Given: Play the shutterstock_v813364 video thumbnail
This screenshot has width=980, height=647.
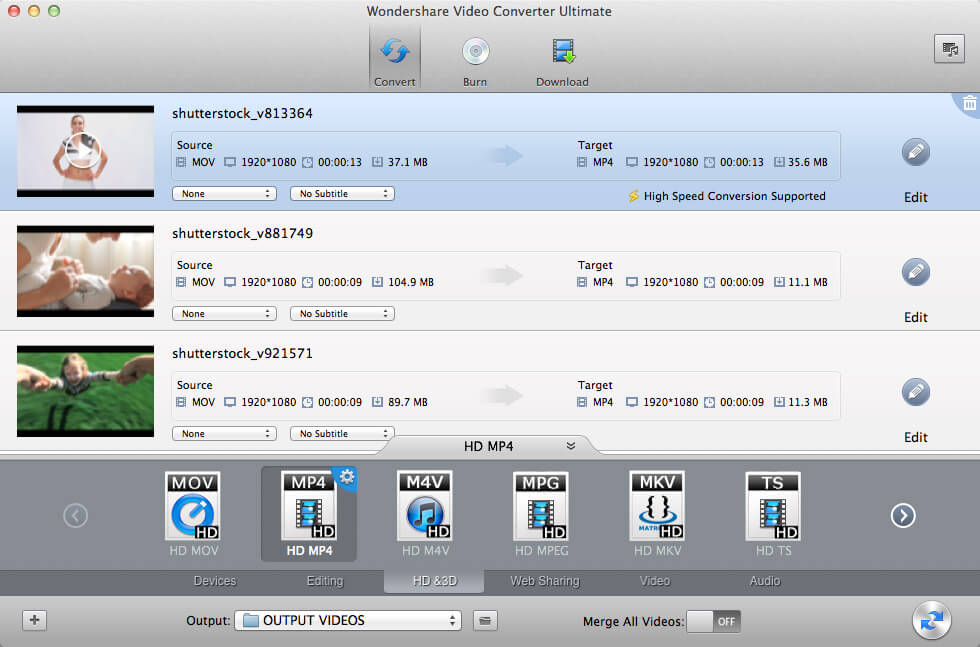Looking at the screenshot, I should pyautogui.click(x=85, y=150).
